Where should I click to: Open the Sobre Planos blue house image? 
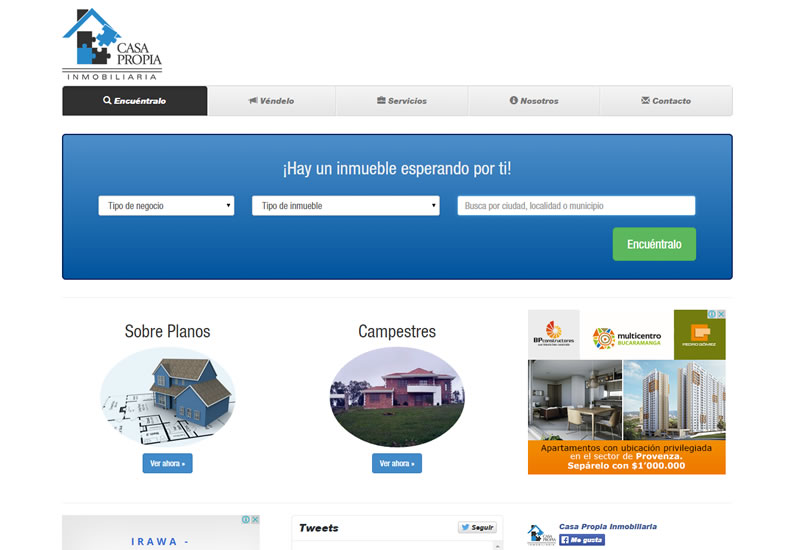point(167,396)
